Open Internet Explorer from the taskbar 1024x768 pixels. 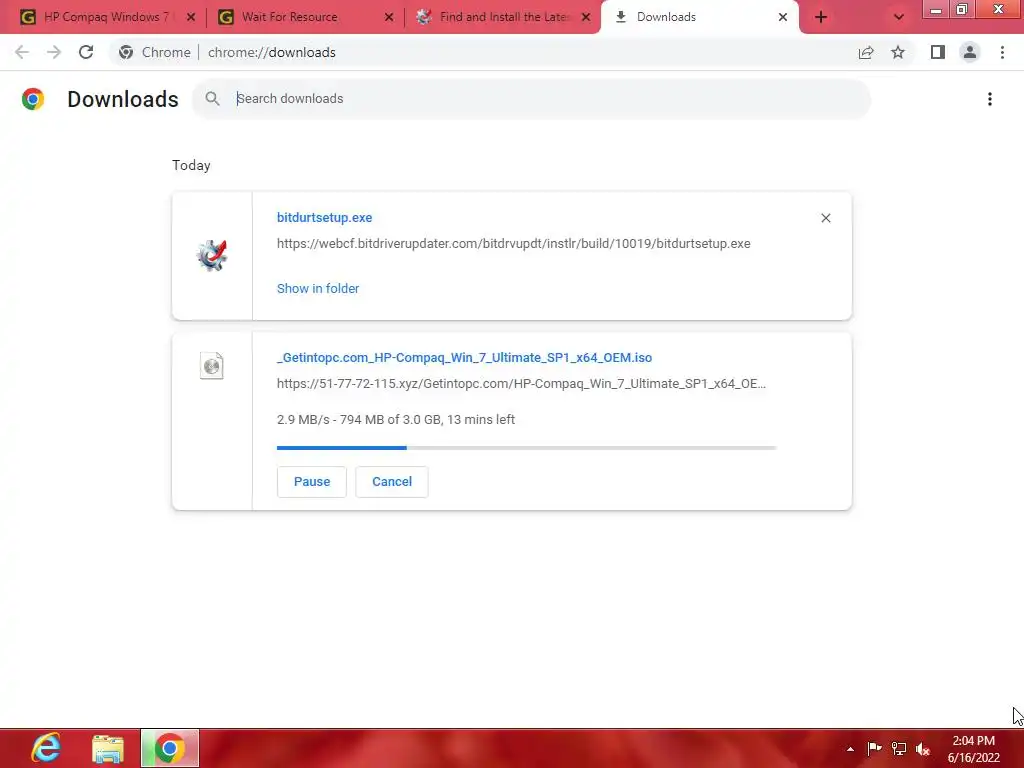(x=46, y=748)
